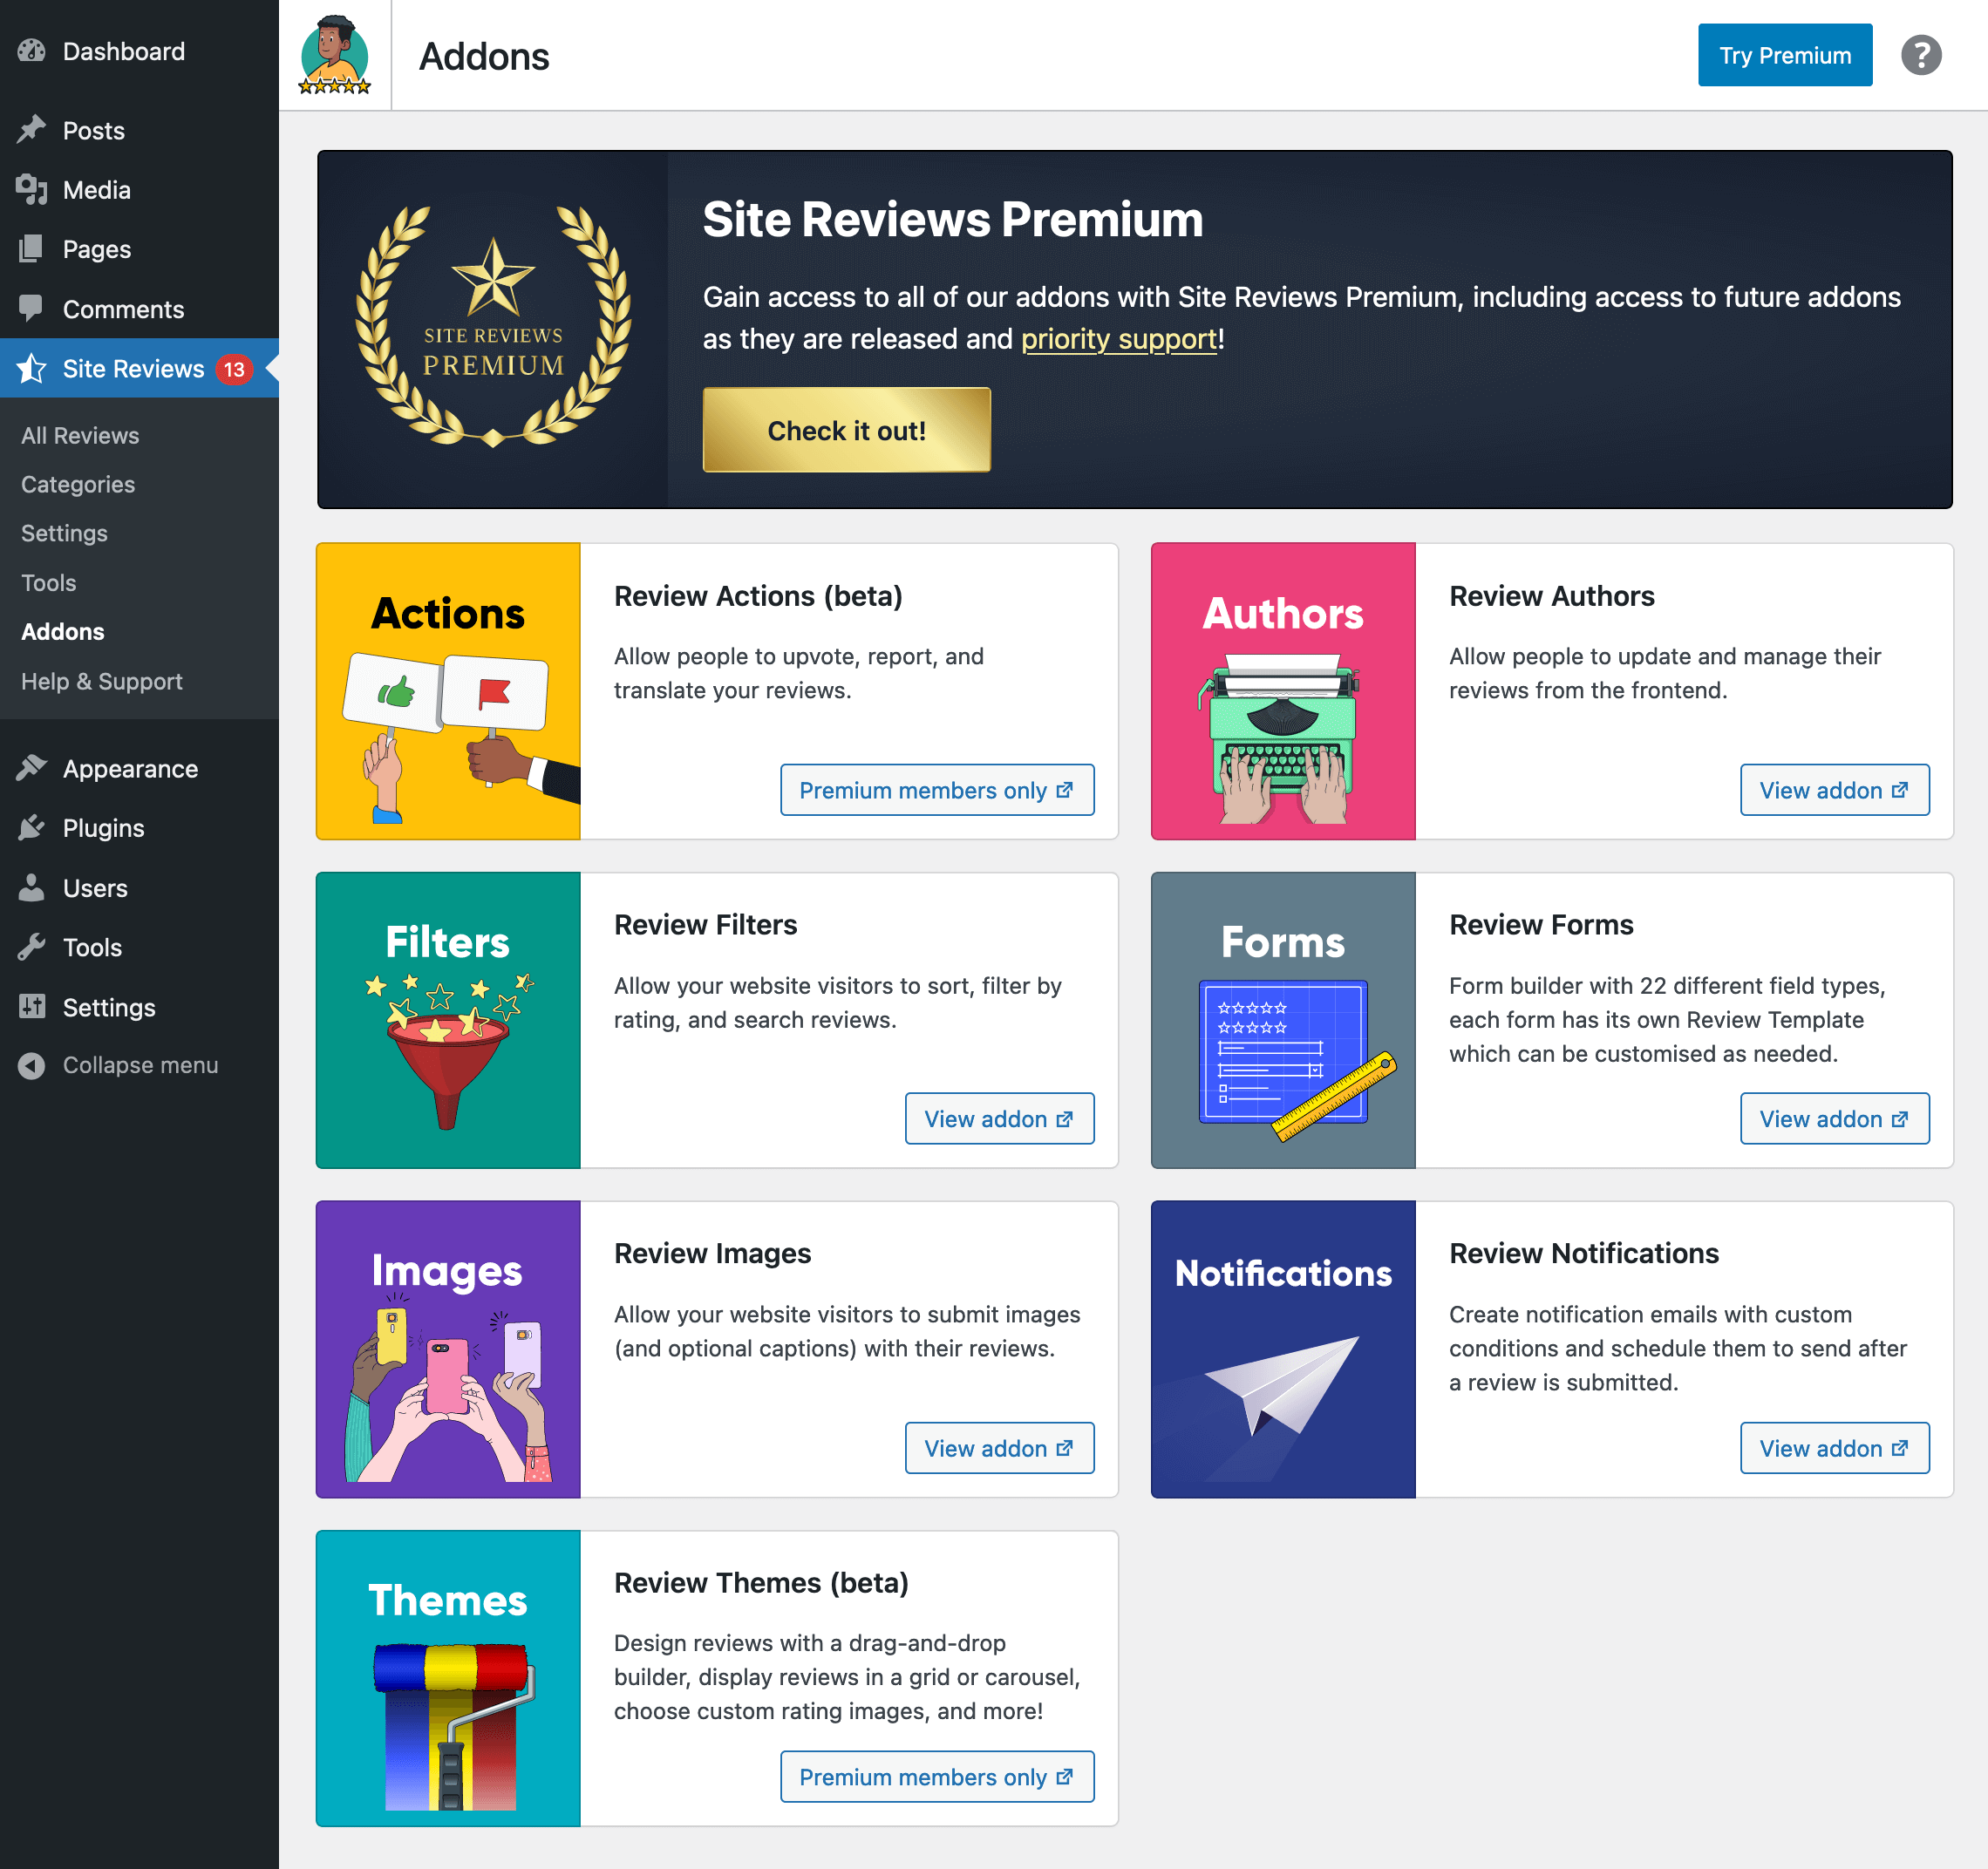Click the help question mark icon
The width and height of the screenshot is (1988, 1869).
(1921, 54)
